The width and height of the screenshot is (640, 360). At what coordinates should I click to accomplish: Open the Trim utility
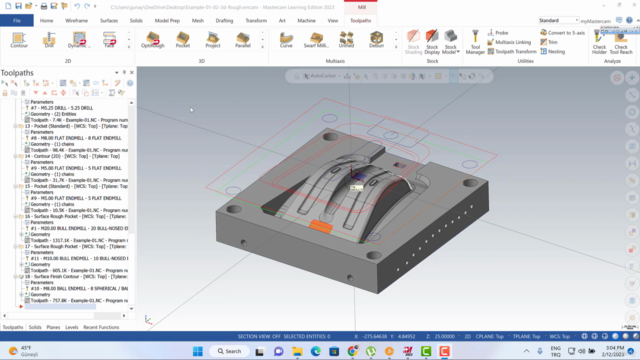(549, 42)
